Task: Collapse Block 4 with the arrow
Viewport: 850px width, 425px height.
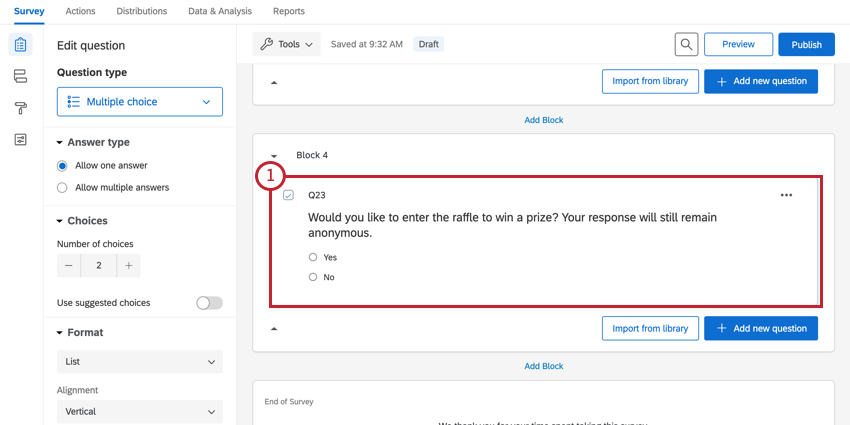Action: [x=274, y=156]
